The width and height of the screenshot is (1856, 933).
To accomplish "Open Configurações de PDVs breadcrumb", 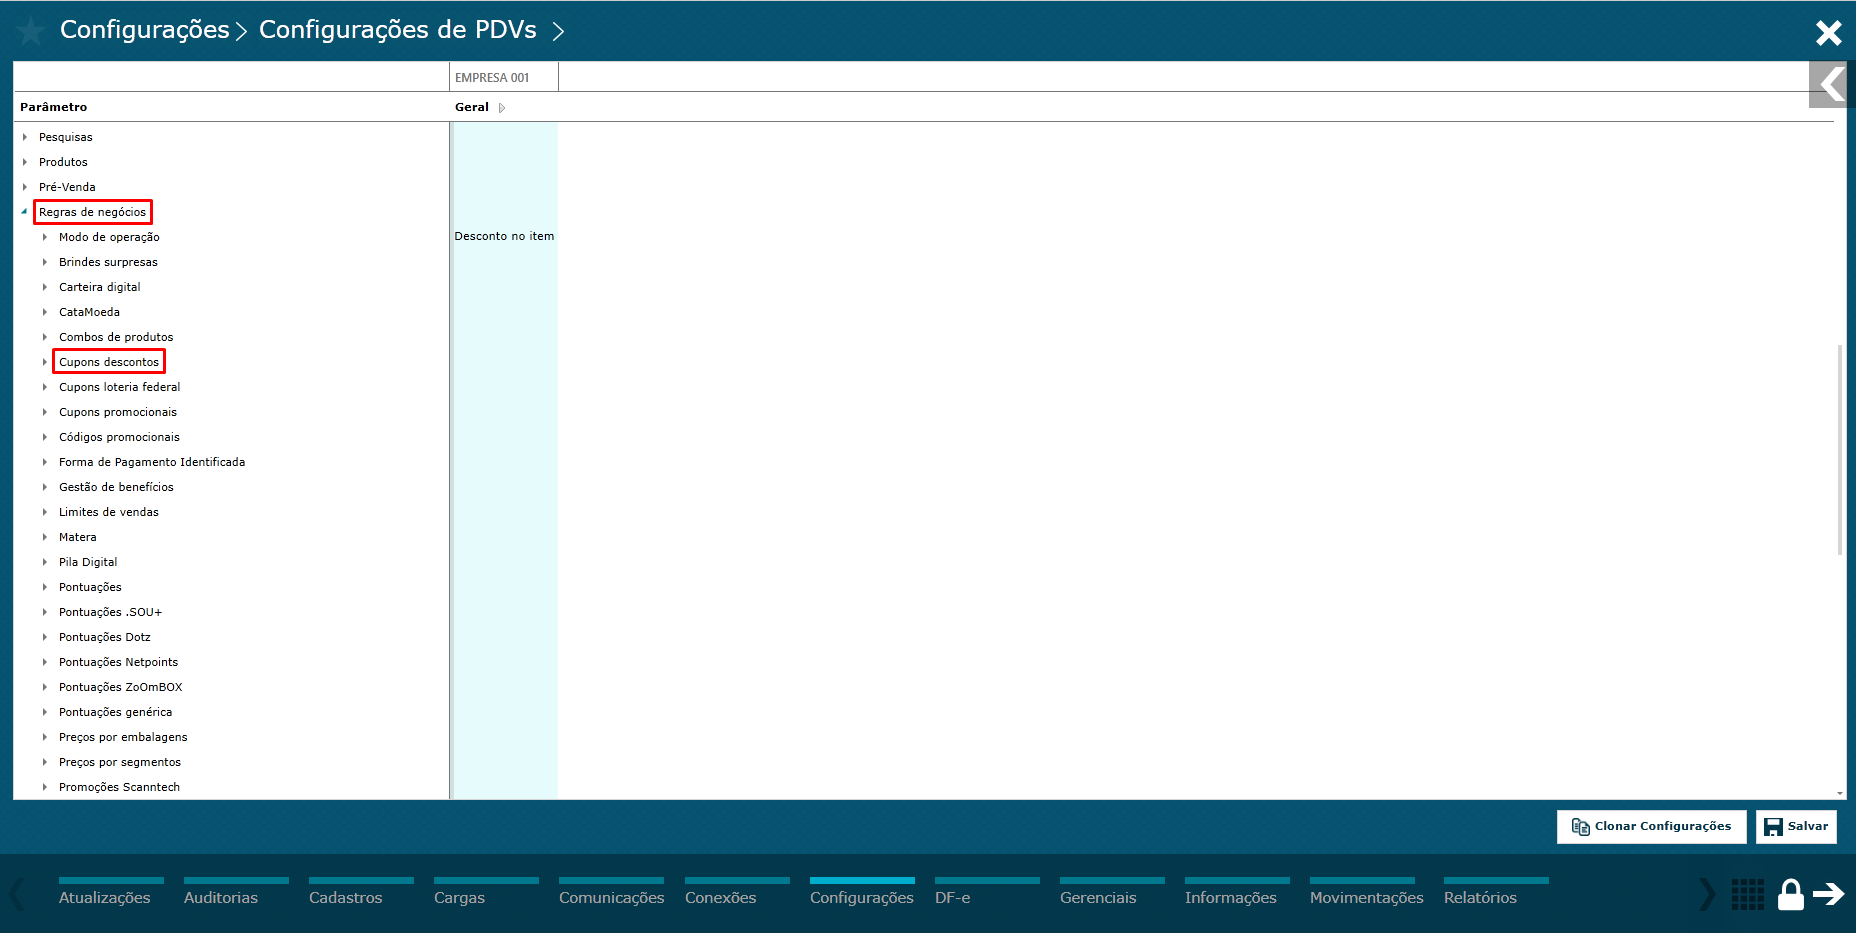I will (398, 30).
